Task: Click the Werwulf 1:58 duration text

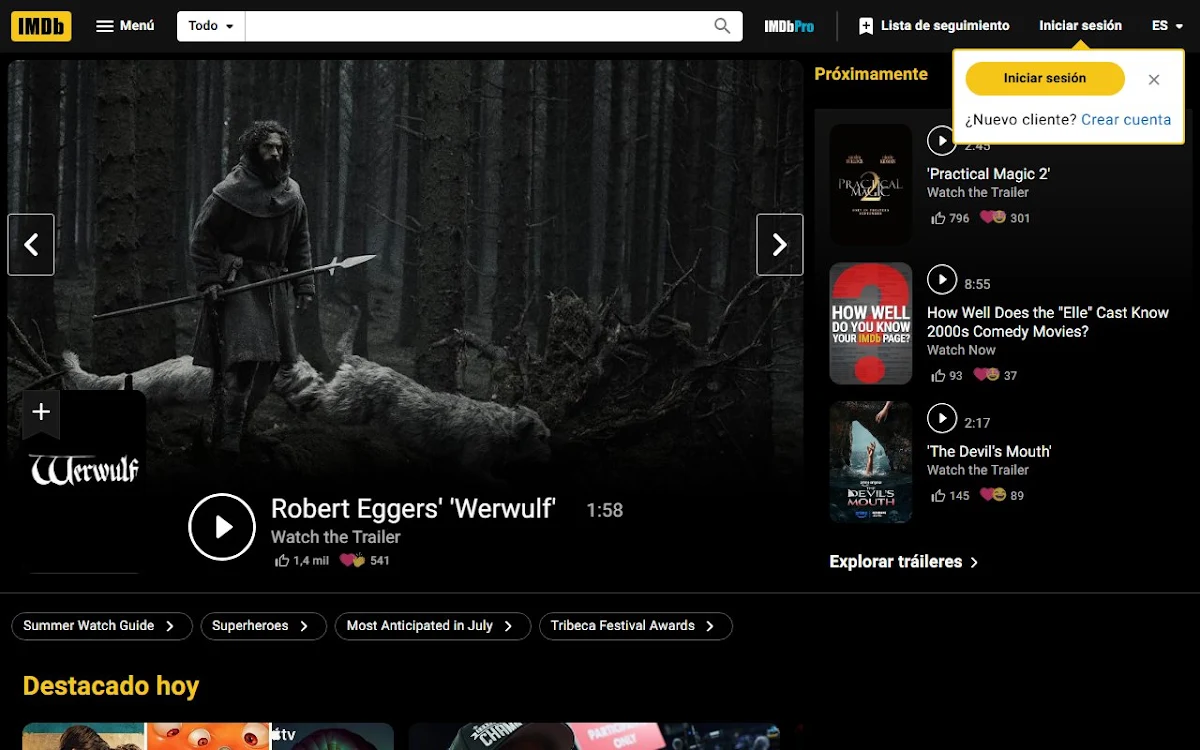Action: click(604, 511)
